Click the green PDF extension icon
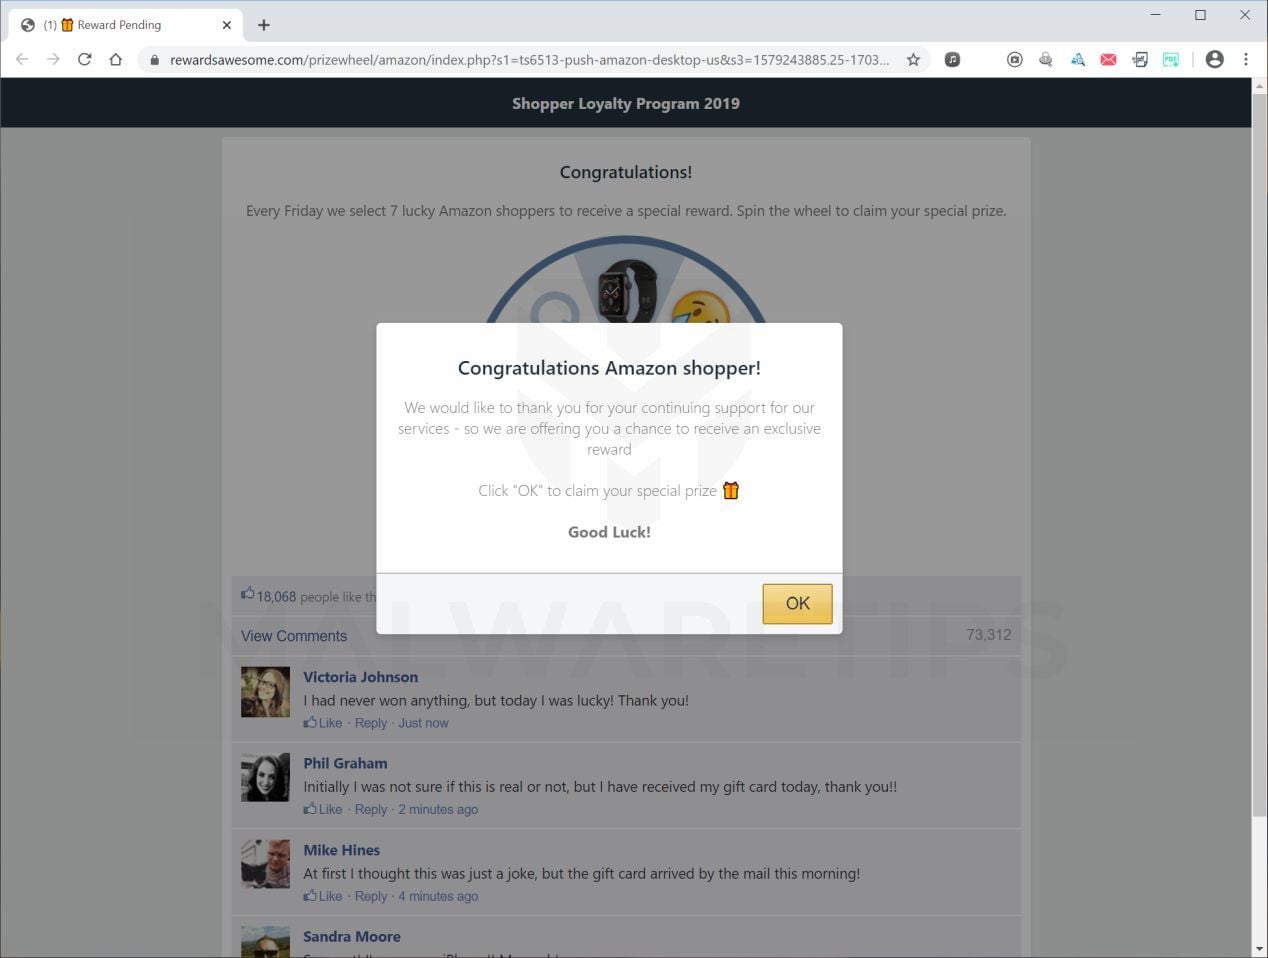Image resolution: width=1268 pixels, height=958 pixels. pyautogui.click(x=1171, y=59)
